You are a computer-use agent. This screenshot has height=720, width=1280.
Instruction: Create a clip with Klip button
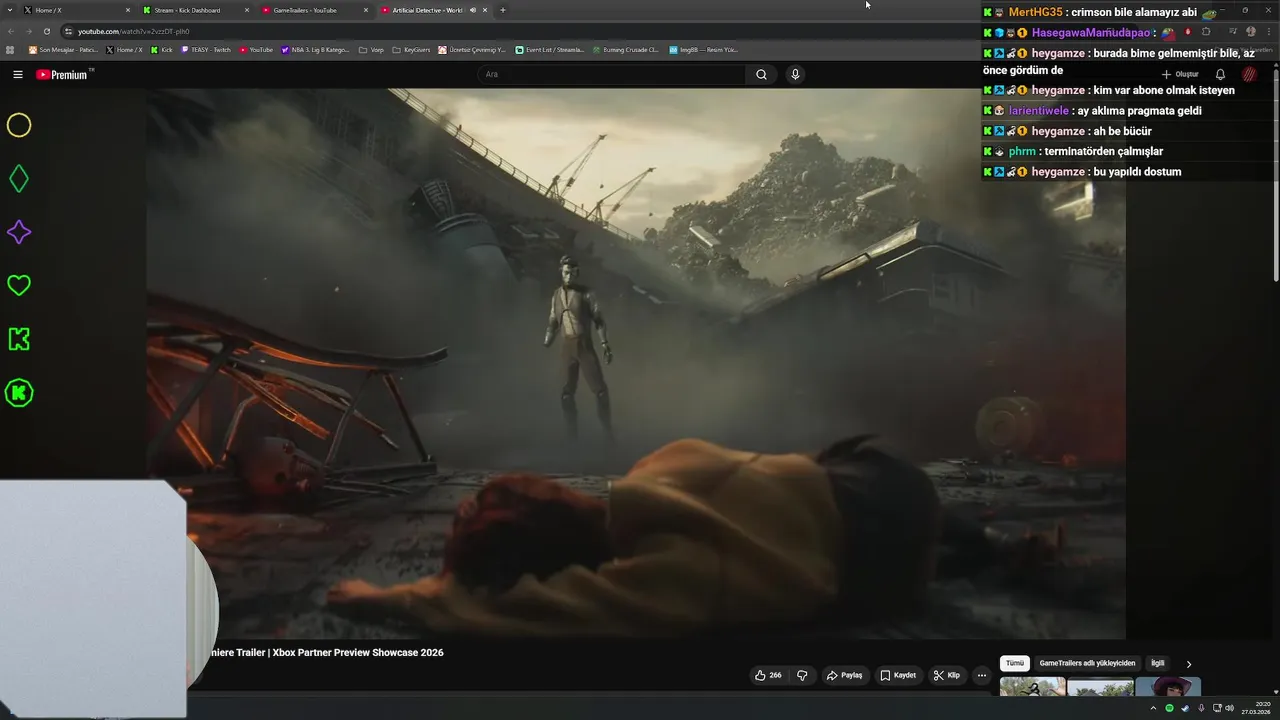[x=946, y=675]
